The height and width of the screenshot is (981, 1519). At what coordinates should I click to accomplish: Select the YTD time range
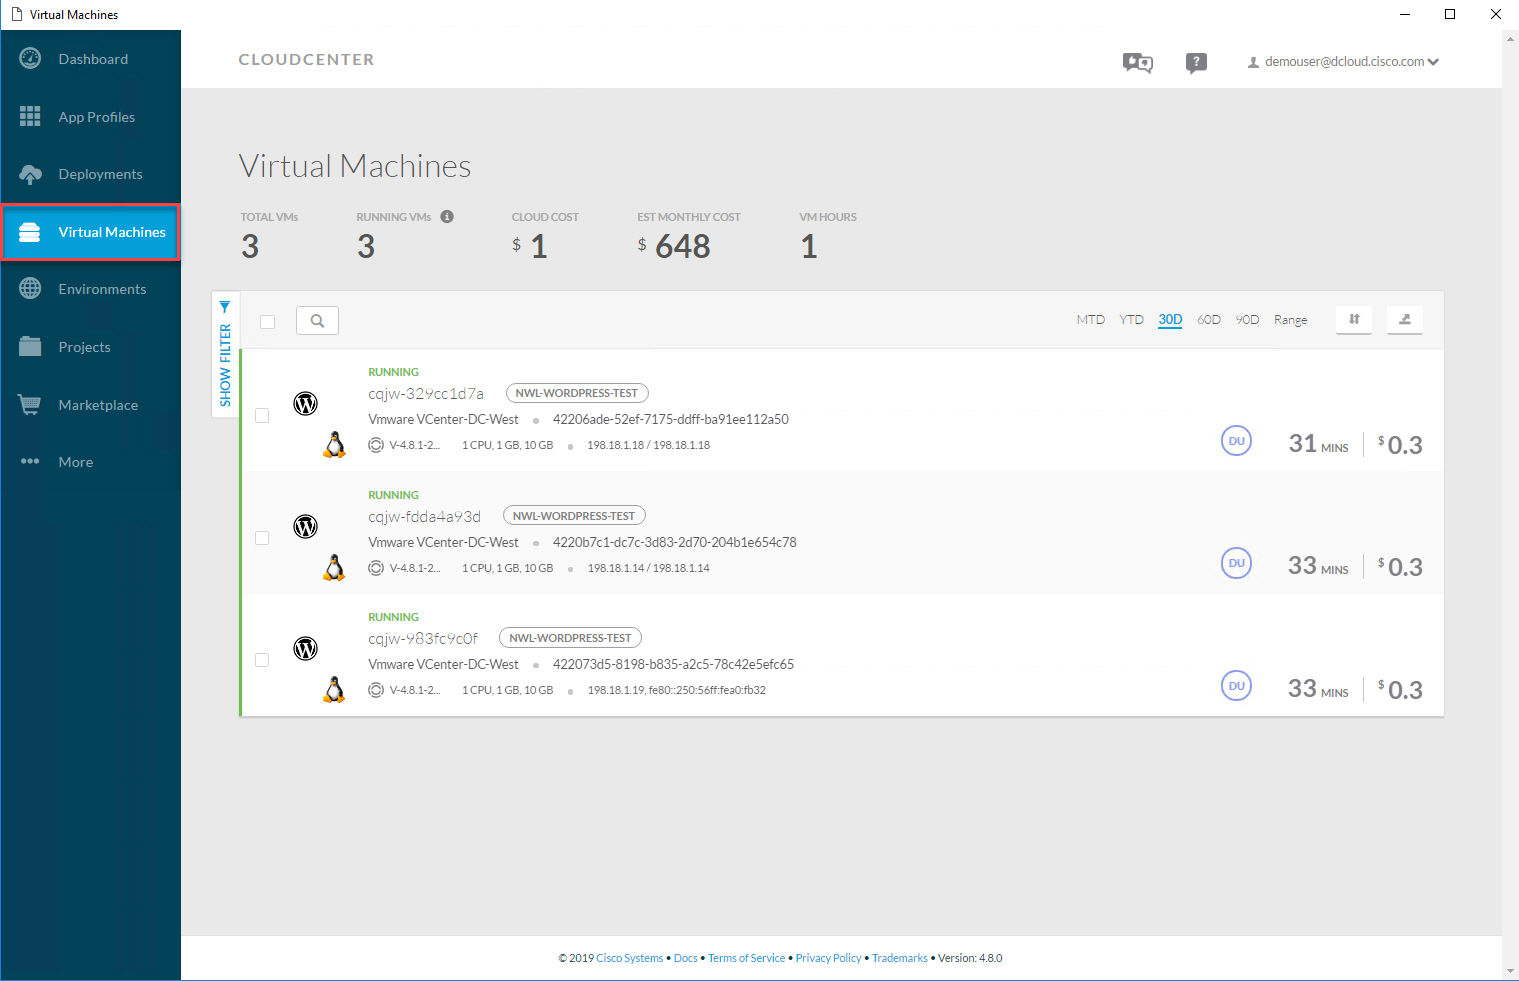(x=1131, y=320)
